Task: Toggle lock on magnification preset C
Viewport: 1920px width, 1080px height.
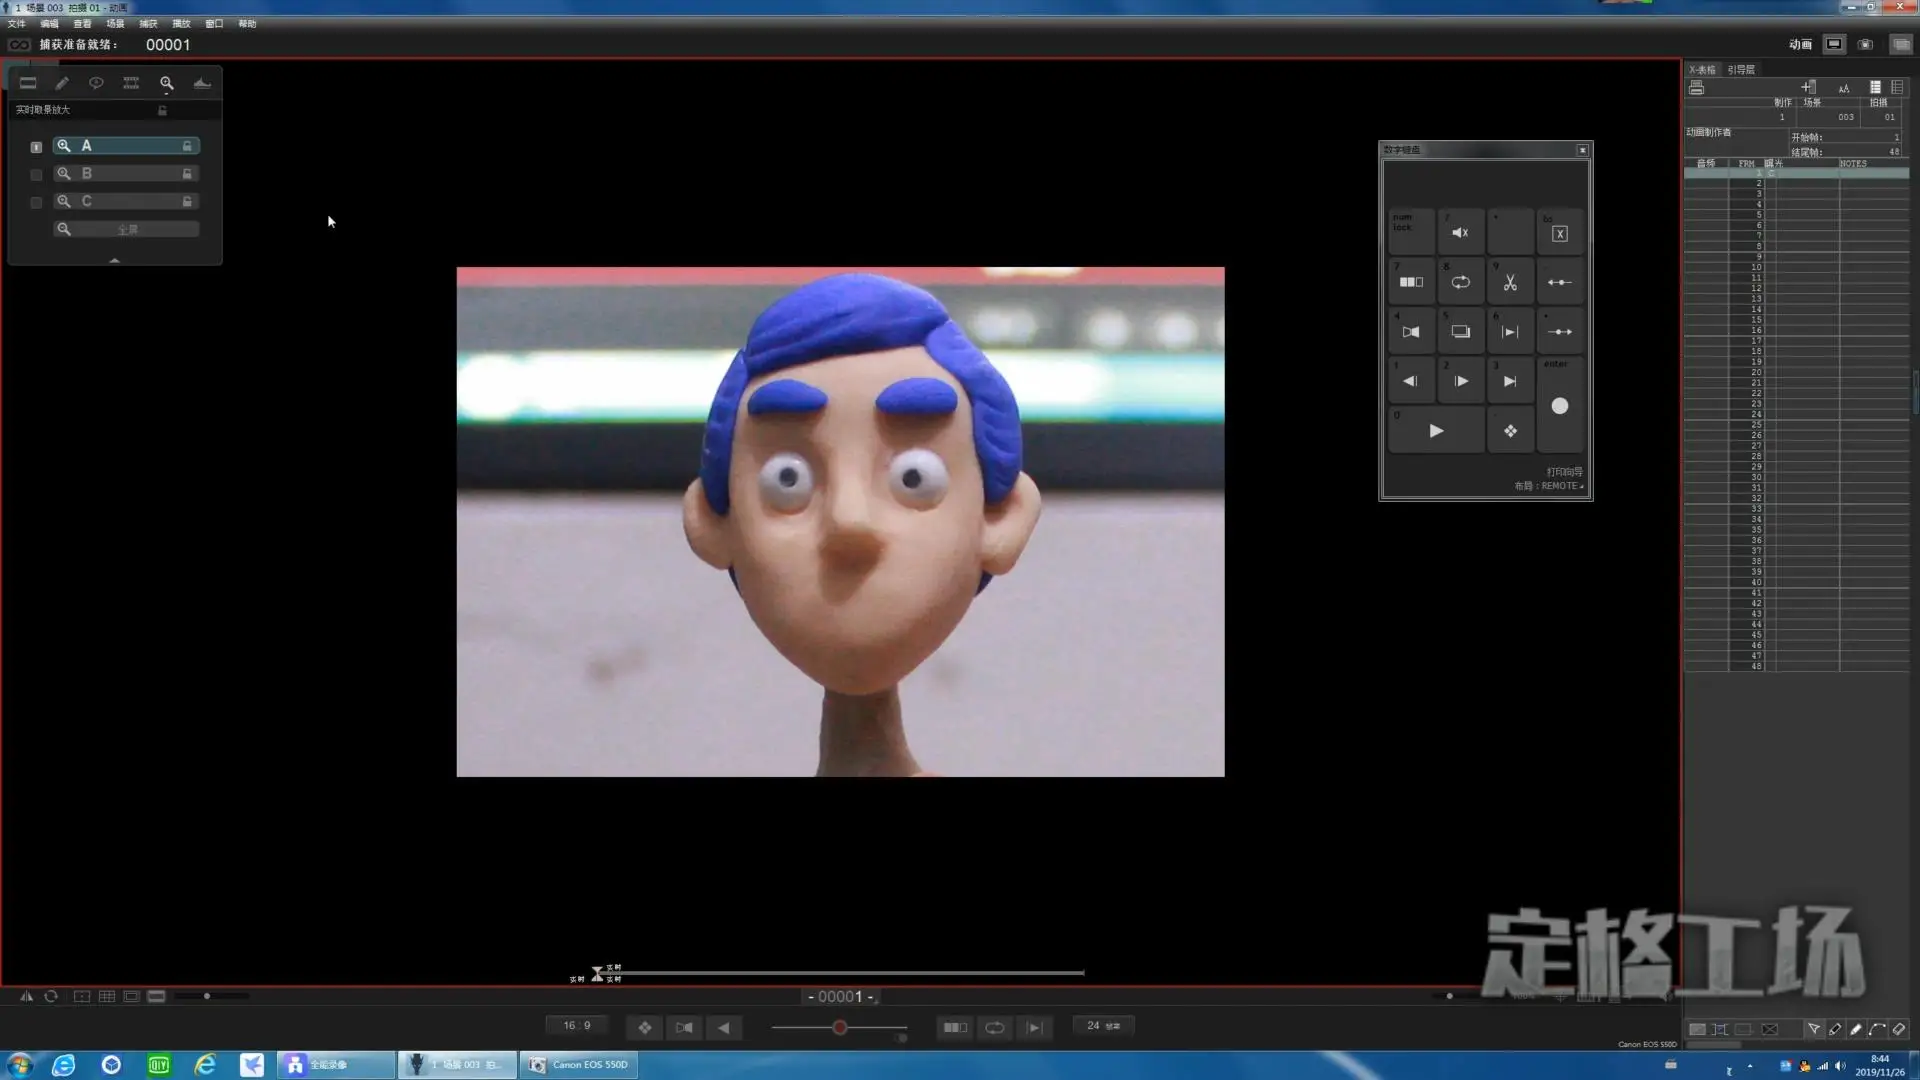Action: (187, 202)
